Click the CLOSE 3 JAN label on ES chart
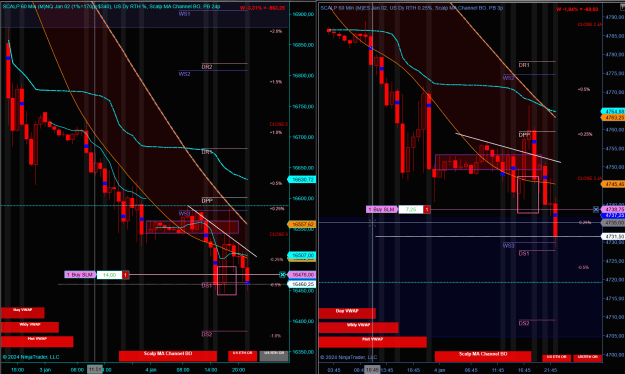 click(590, 178)
